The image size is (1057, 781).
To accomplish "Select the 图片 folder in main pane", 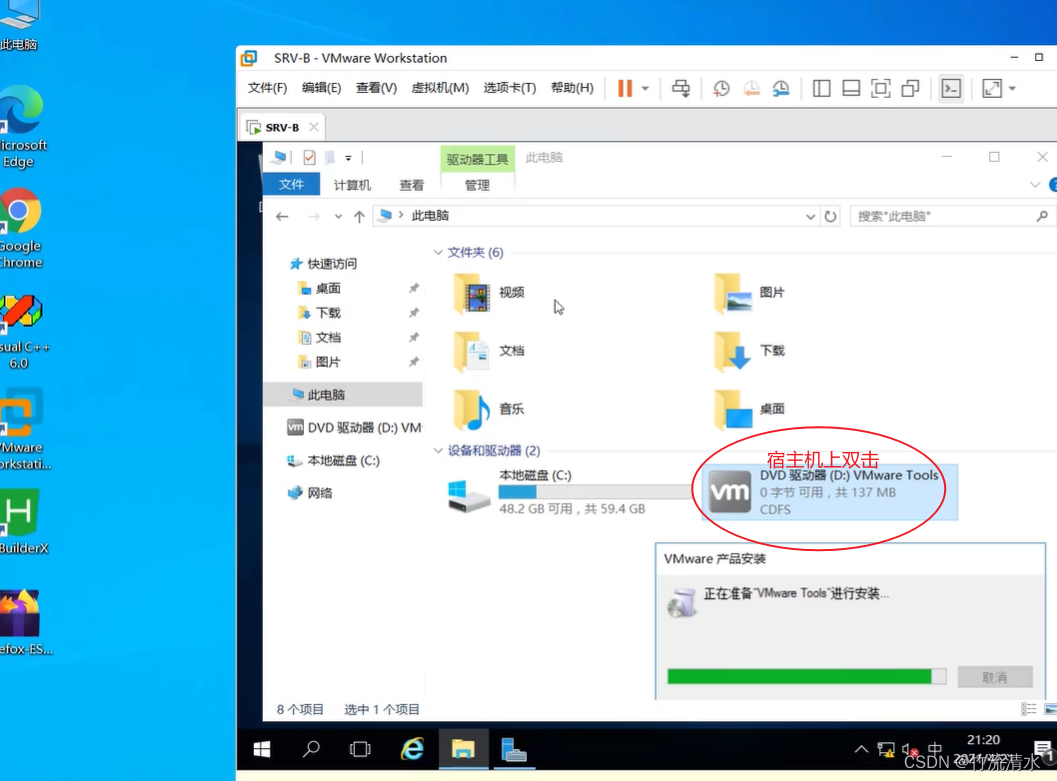I will click(x=750, y=292).
